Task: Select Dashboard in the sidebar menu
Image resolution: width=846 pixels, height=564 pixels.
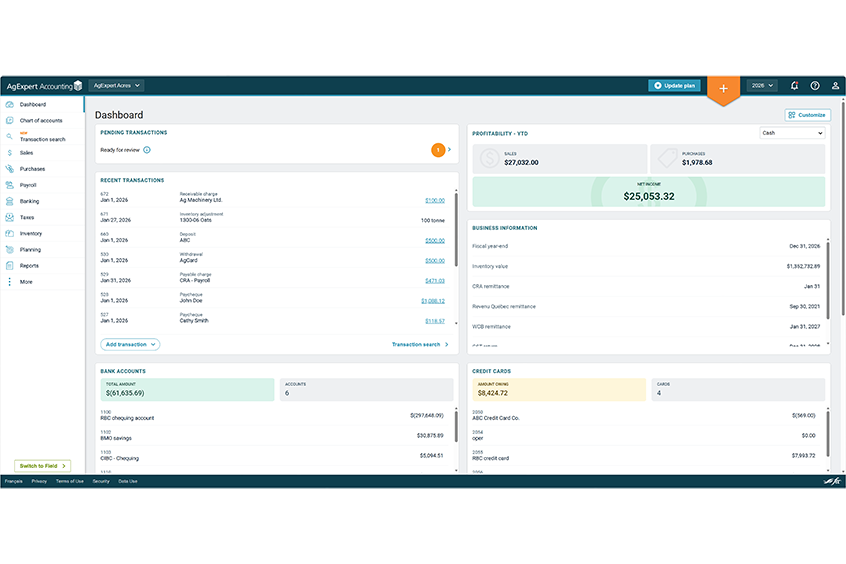Action: 42,105
